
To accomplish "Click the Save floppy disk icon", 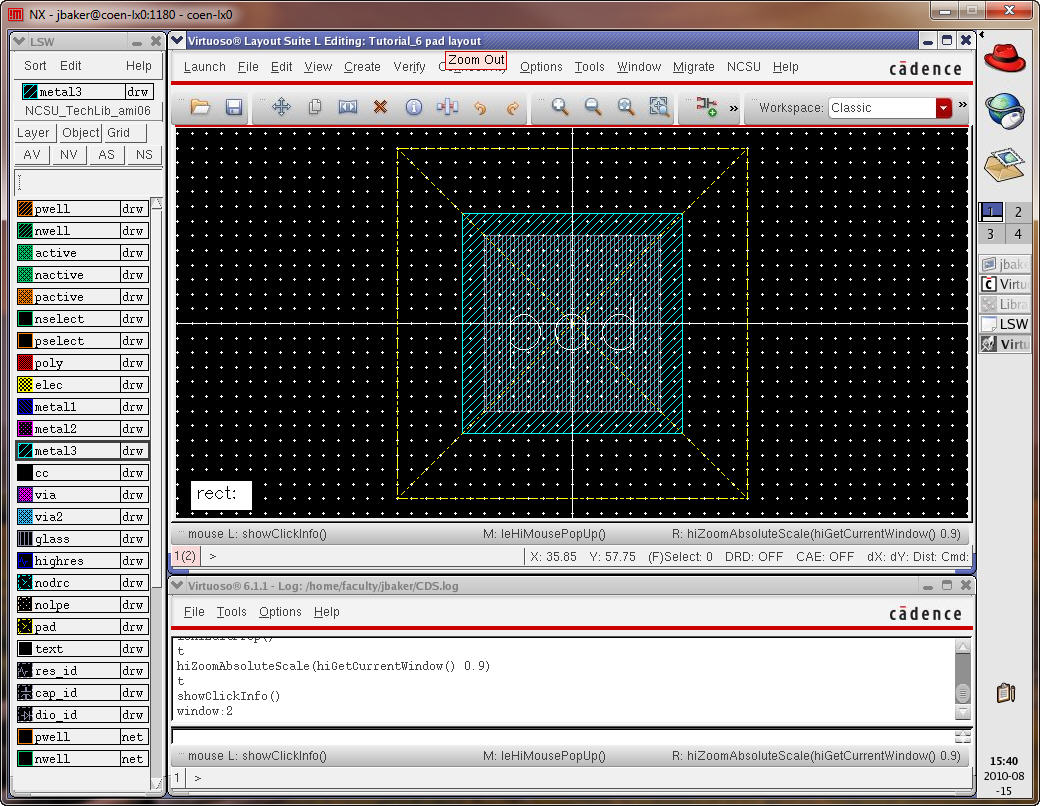I will (x=234, y=107).
